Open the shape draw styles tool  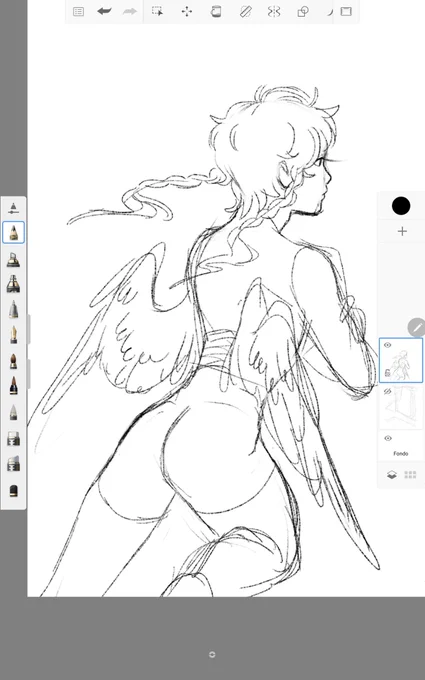point(303,12)
